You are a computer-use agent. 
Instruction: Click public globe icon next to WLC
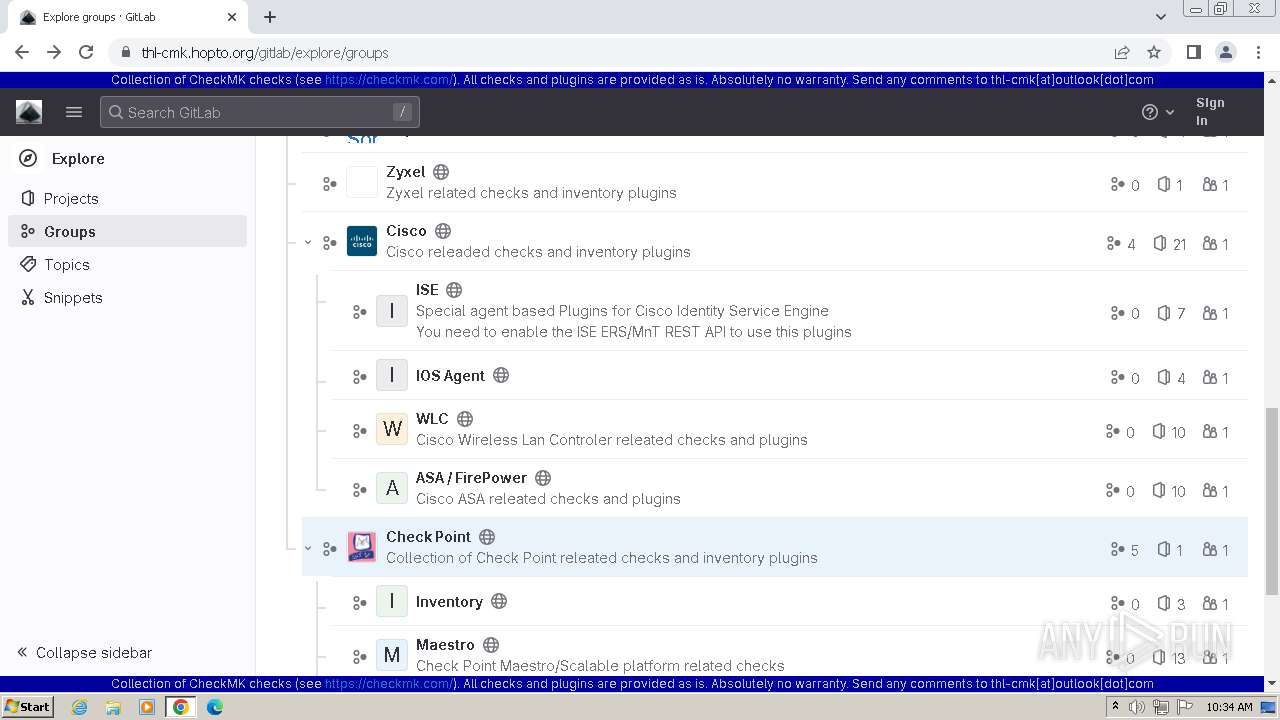coord(465,419)
